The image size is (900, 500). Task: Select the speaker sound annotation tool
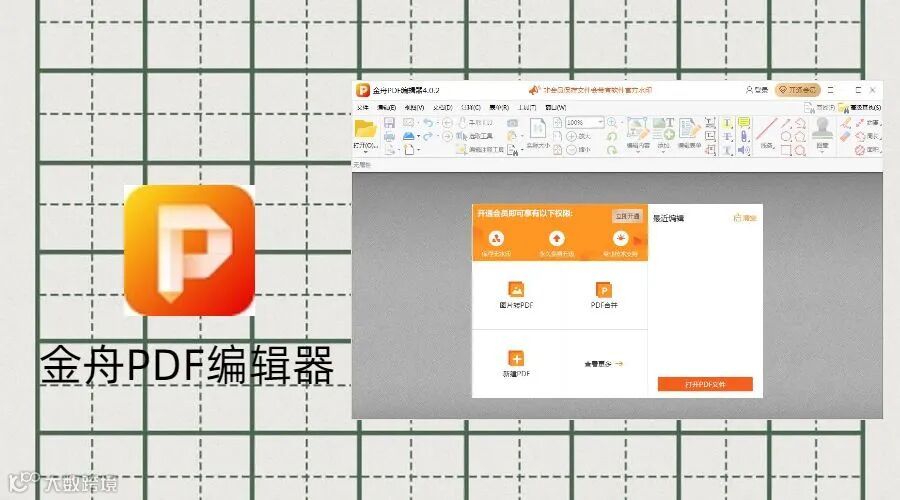point(744,150)
